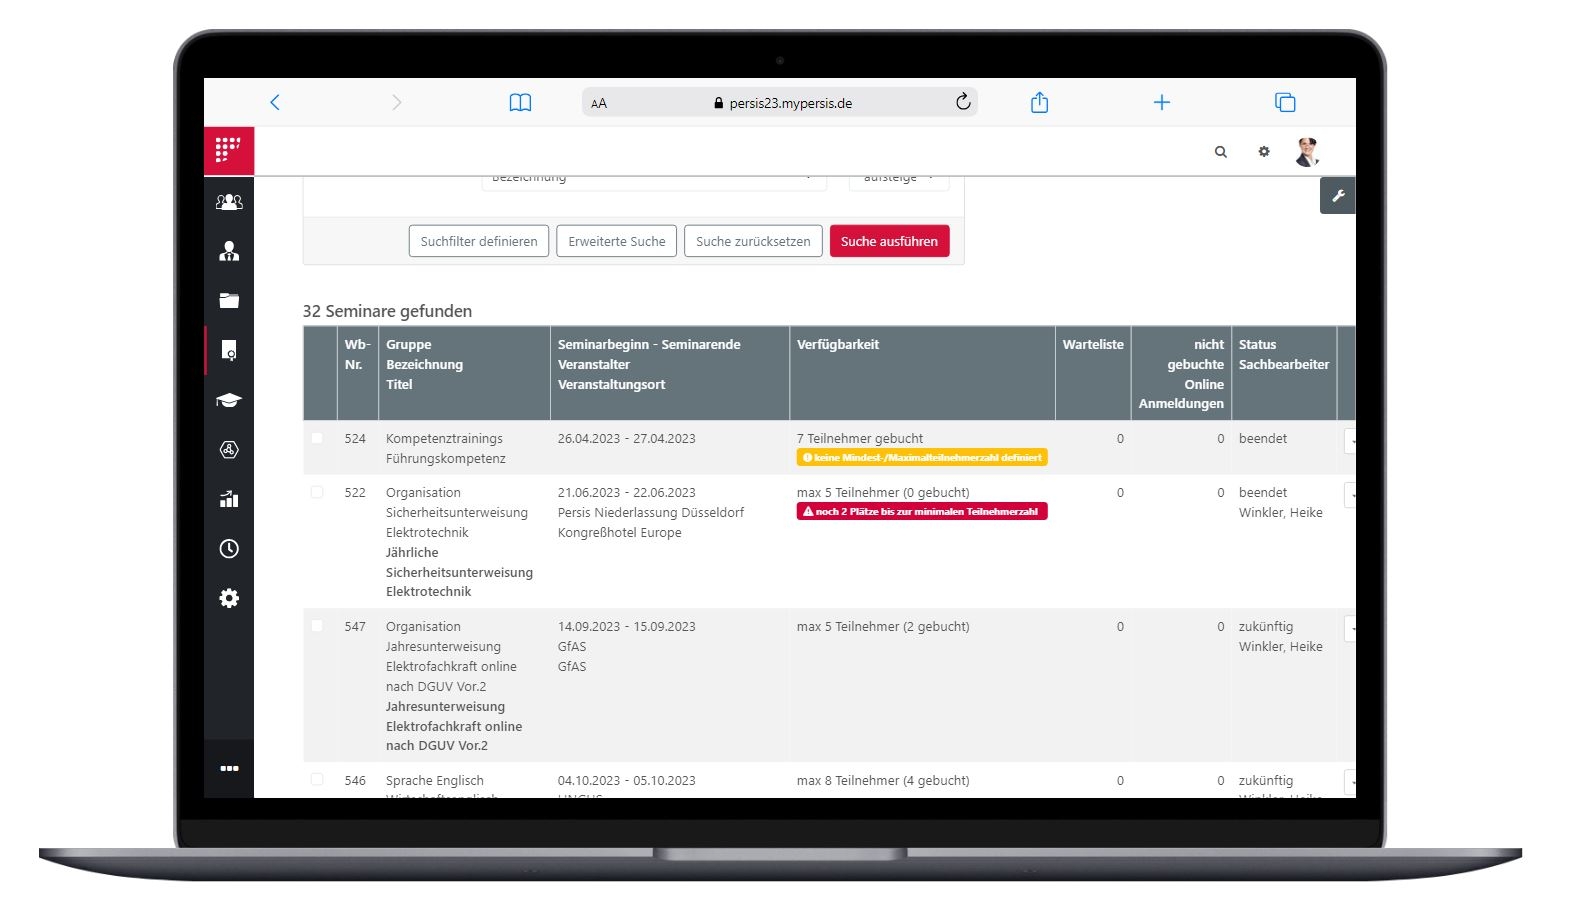Click the 32 Seminare gefunden heading

[x=387, y=311]
